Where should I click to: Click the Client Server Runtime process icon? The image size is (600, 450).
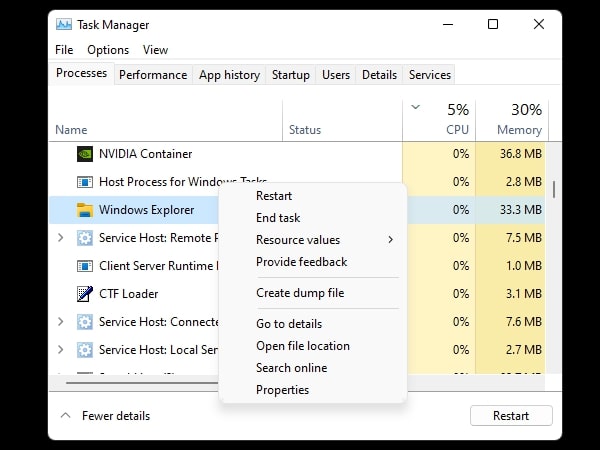point(85,266)
